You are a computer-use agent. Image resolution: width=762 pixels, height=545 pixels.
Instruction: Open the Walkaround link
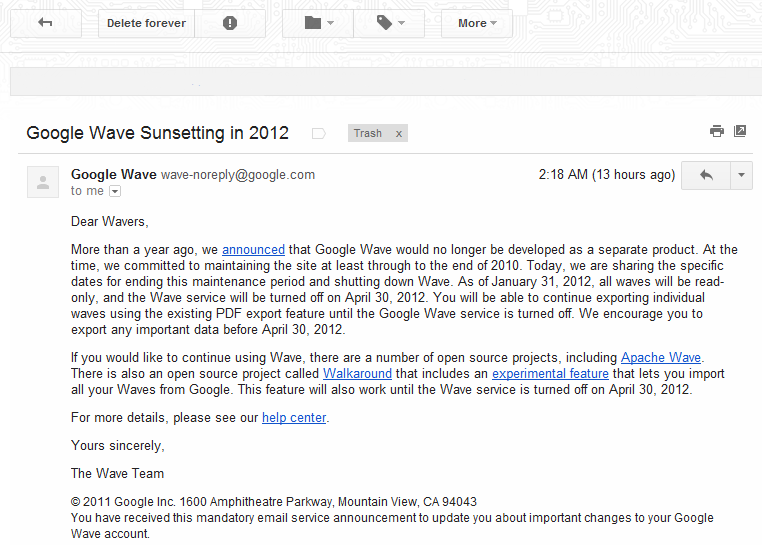coord(357,374)
